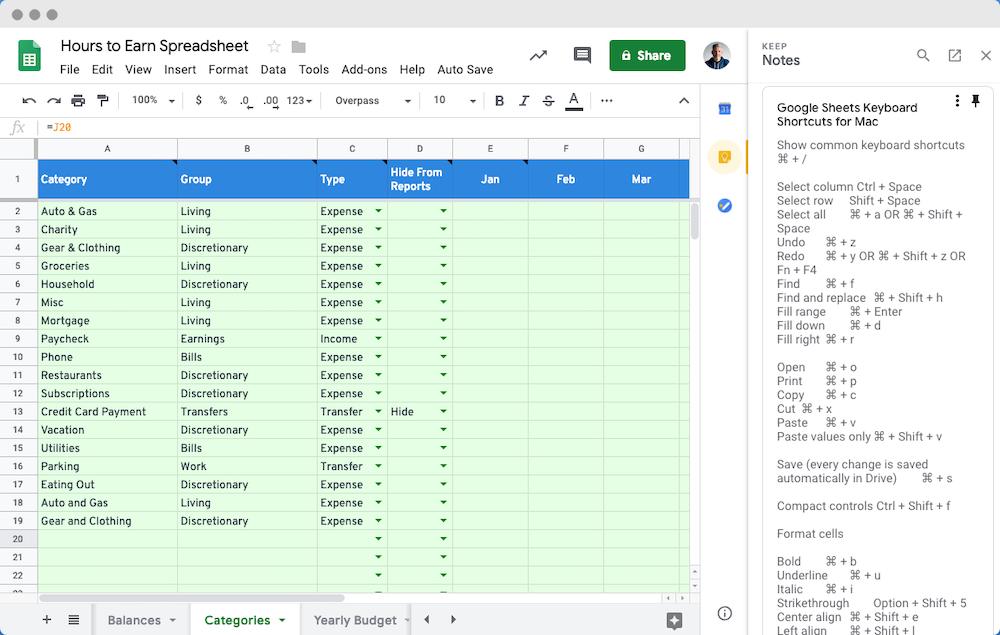Open Type dropdown in row 20
The height and width of the screenshot is (635, 1000).
(378, 539)
